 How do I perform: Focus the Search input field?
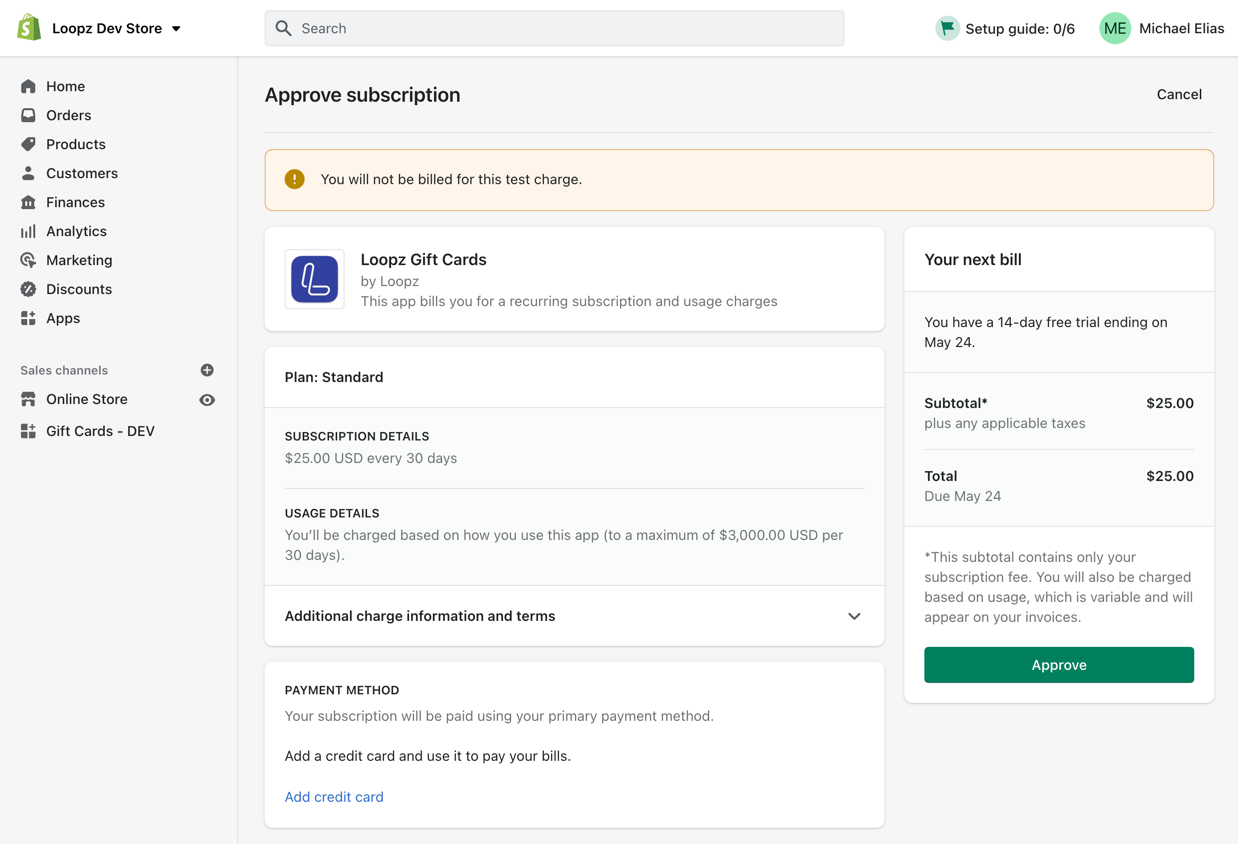point(554,29)
